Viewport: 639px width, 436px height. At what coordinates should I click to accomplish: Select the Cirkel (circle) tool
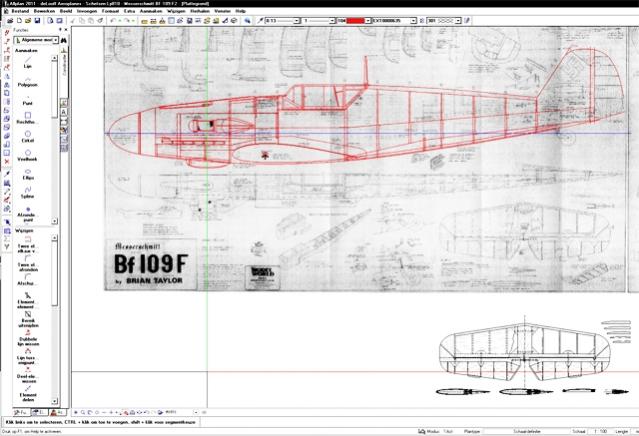(x=27, y=137)
